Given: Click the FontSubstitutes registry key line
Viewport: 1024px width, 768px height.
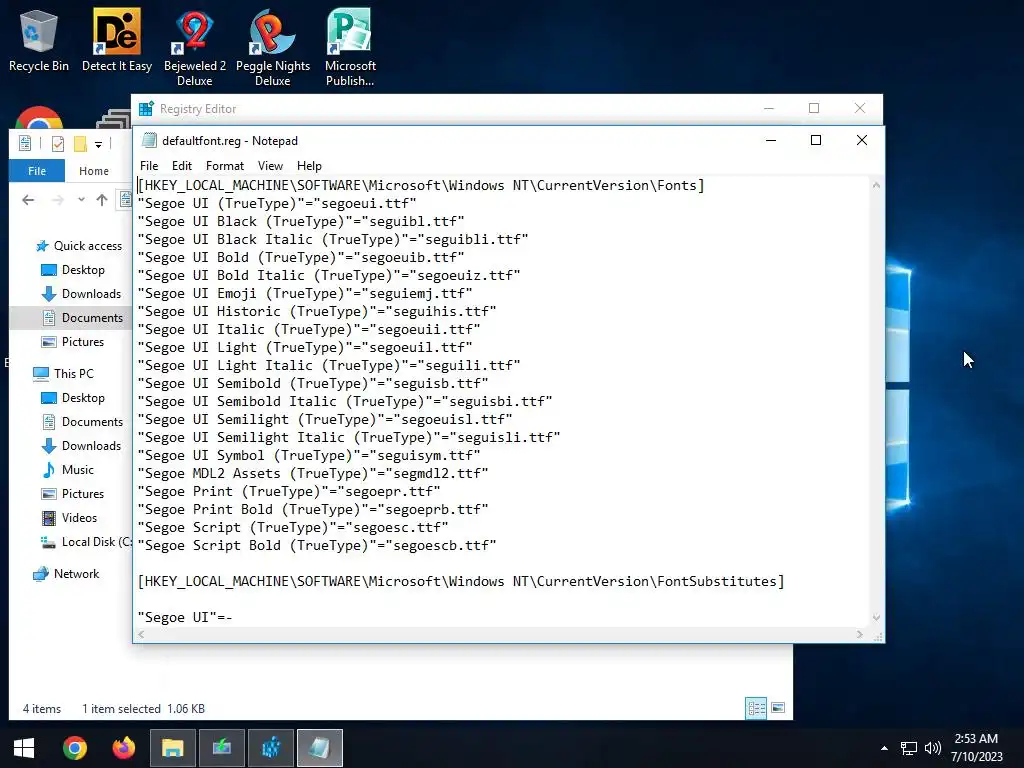Looking at the screenshot, I should [460, 581].
